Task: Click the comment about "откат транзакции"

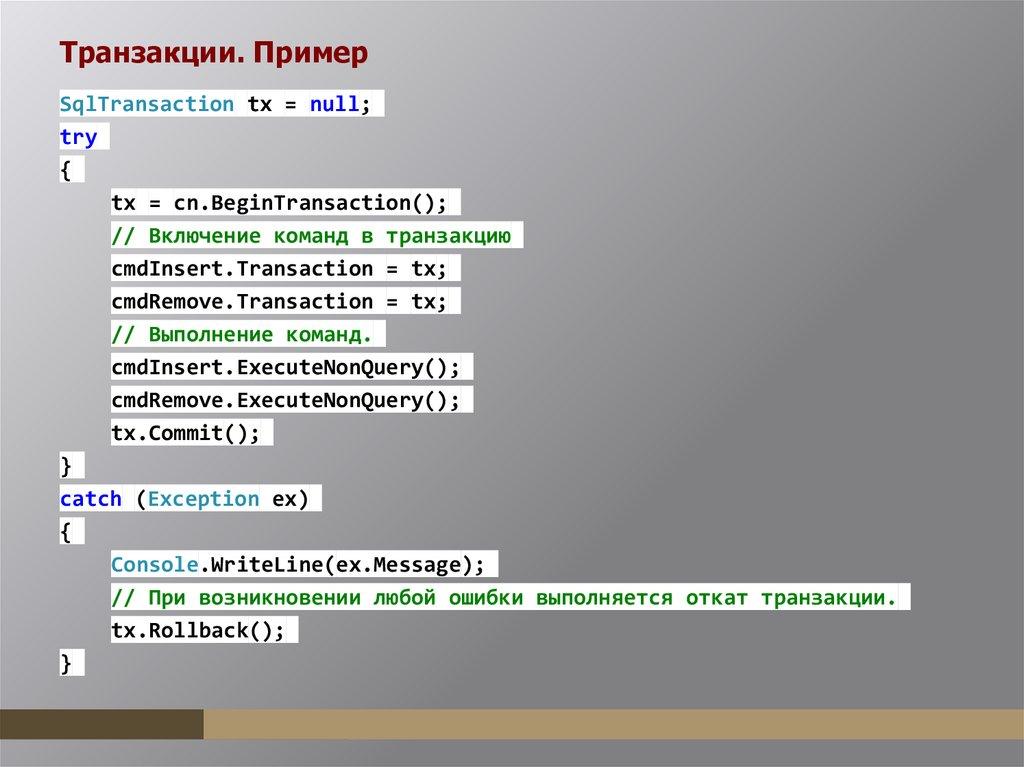Action: 504,598
